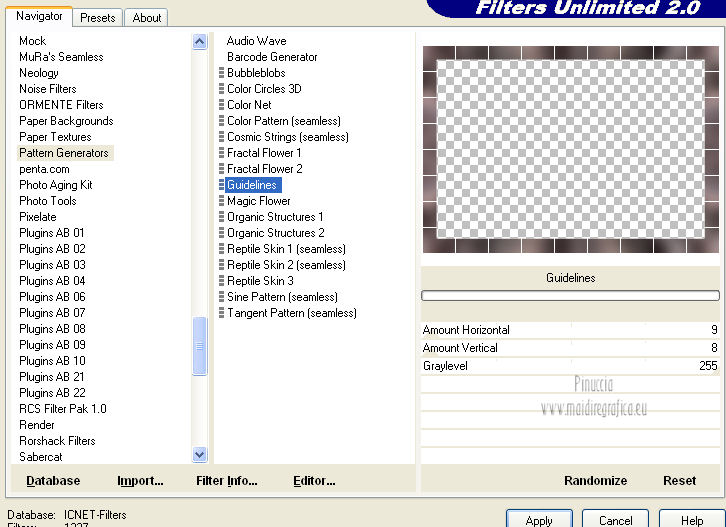Viewport: 726px width, 527px height.
Task: Click the category list scrollbar thumb
Action: click(200, 346)
